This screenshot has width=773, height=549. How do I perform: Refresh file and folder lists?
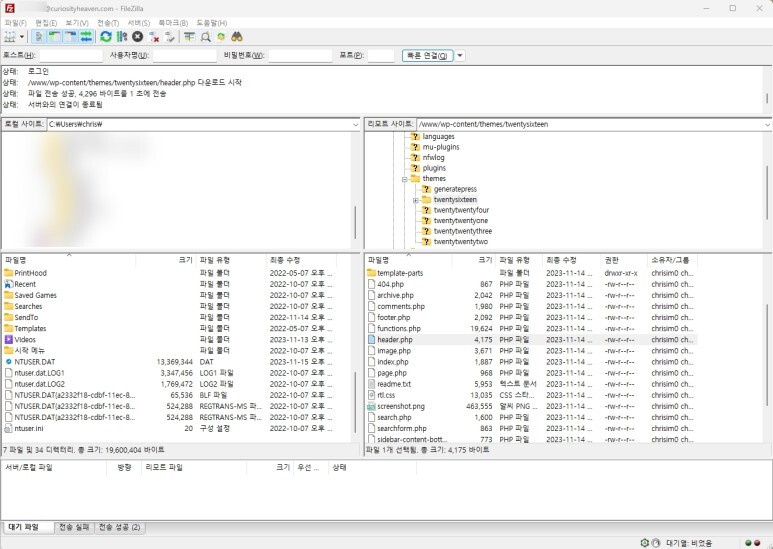105,37
